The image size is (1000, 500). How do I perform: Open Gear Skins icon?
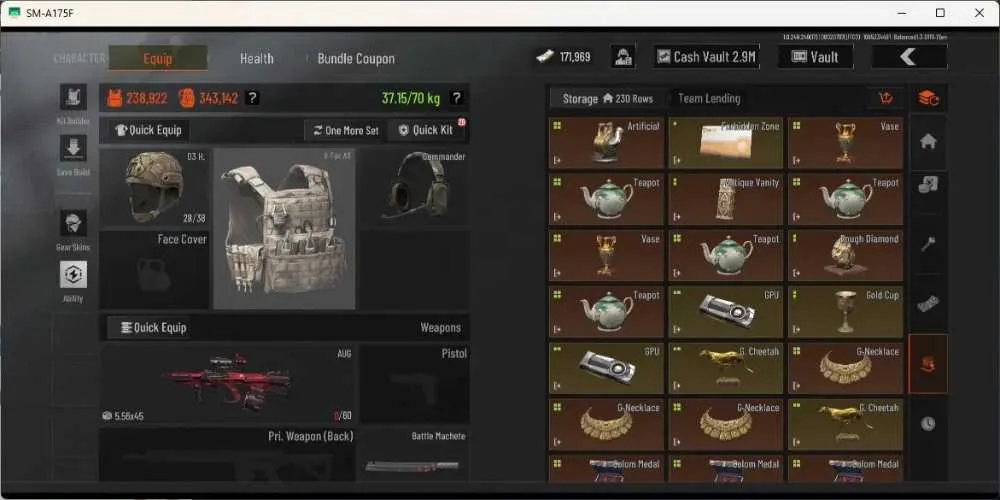[73, 223]
